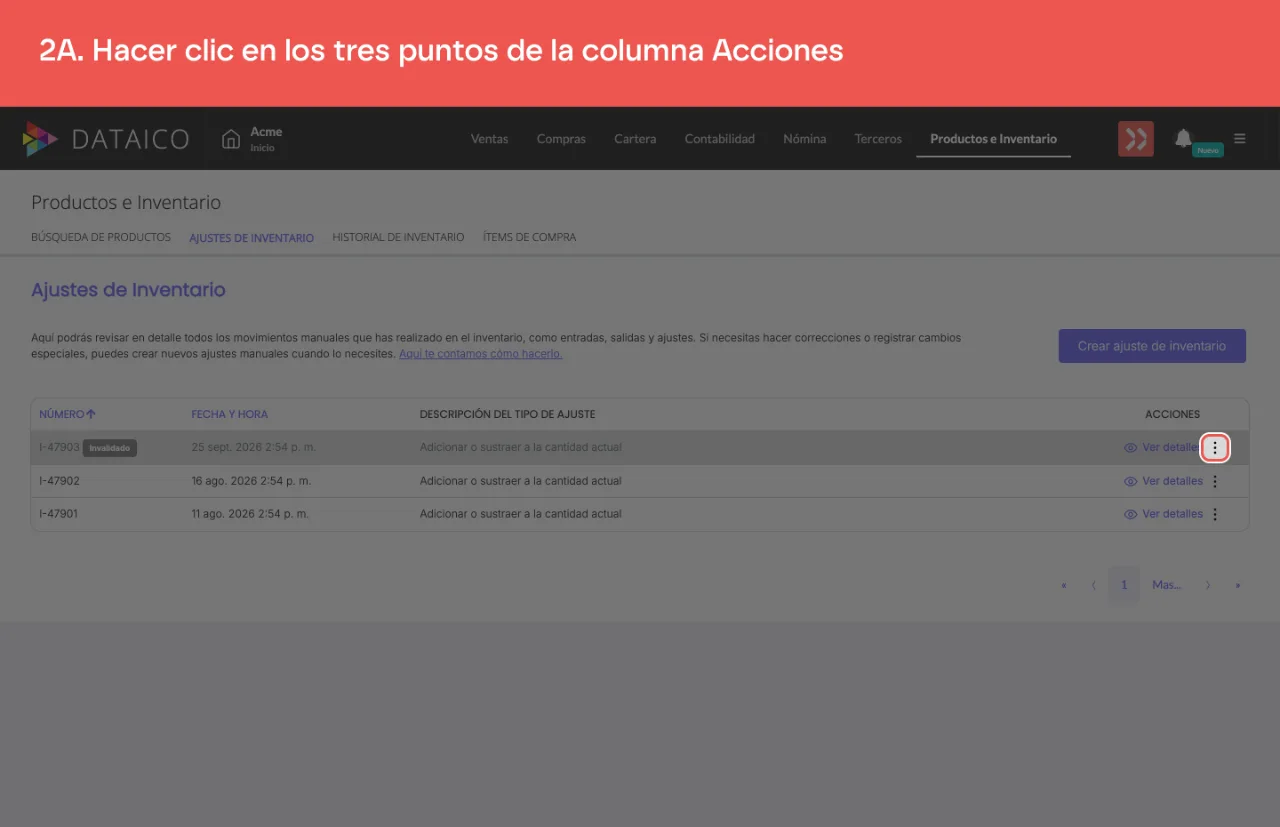Open three-dot actions menu for I-47901
1280x827 pixels.
tap(1215, 514)
